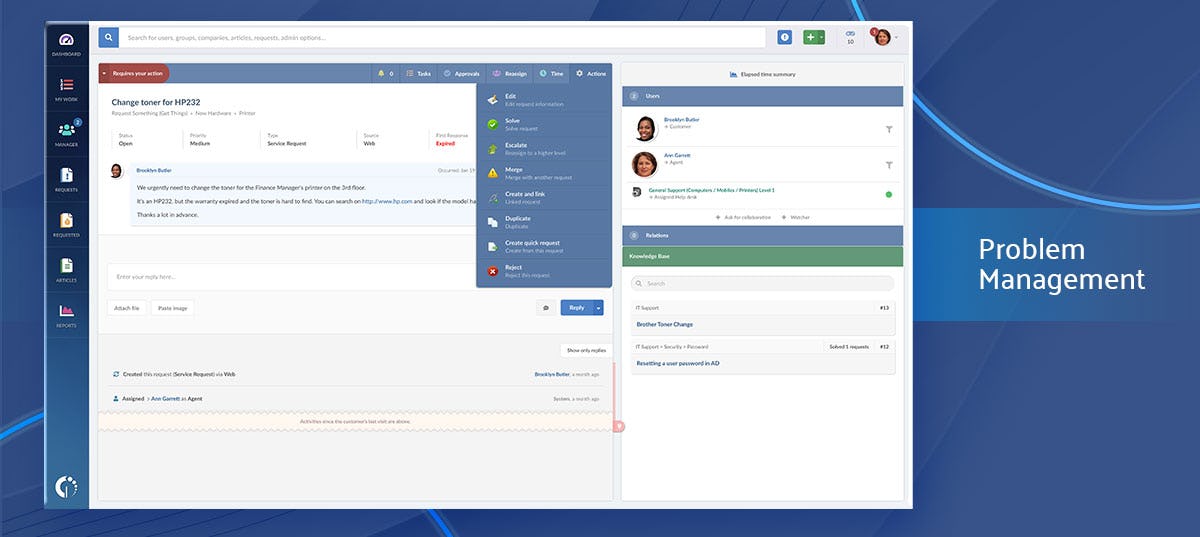Screen dimensions: 1200x537
Task: Click the main search input field
Action: pos(444,37)
